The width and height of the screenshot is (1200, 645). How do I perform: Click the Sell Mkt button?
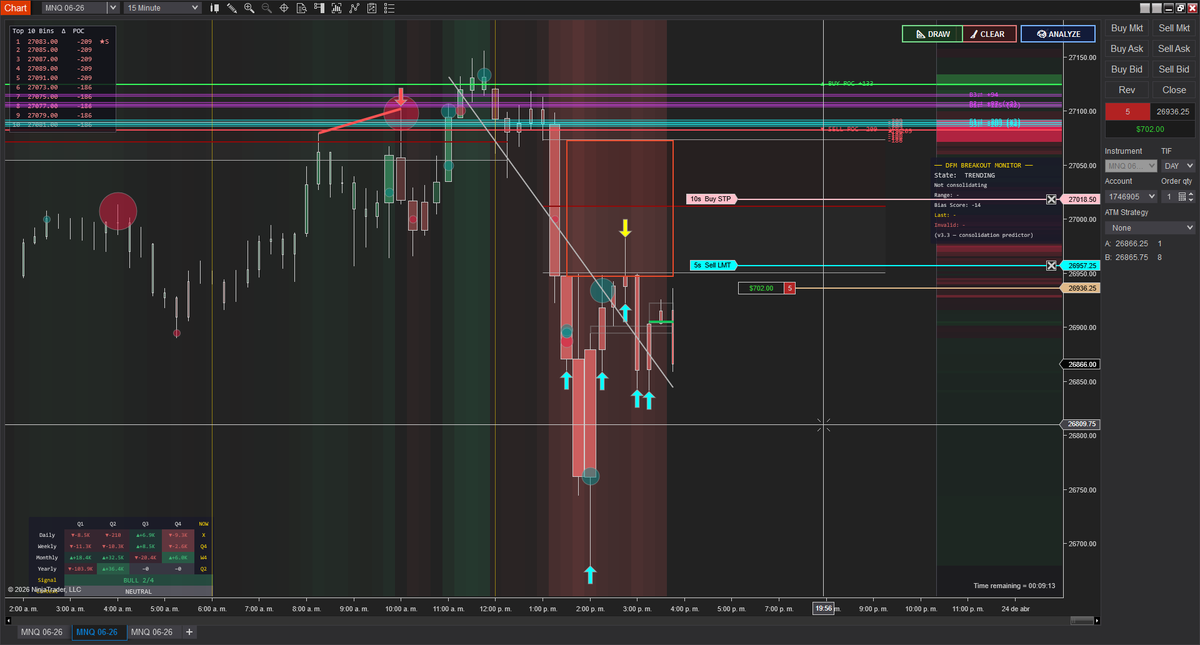pos(1174,29)
